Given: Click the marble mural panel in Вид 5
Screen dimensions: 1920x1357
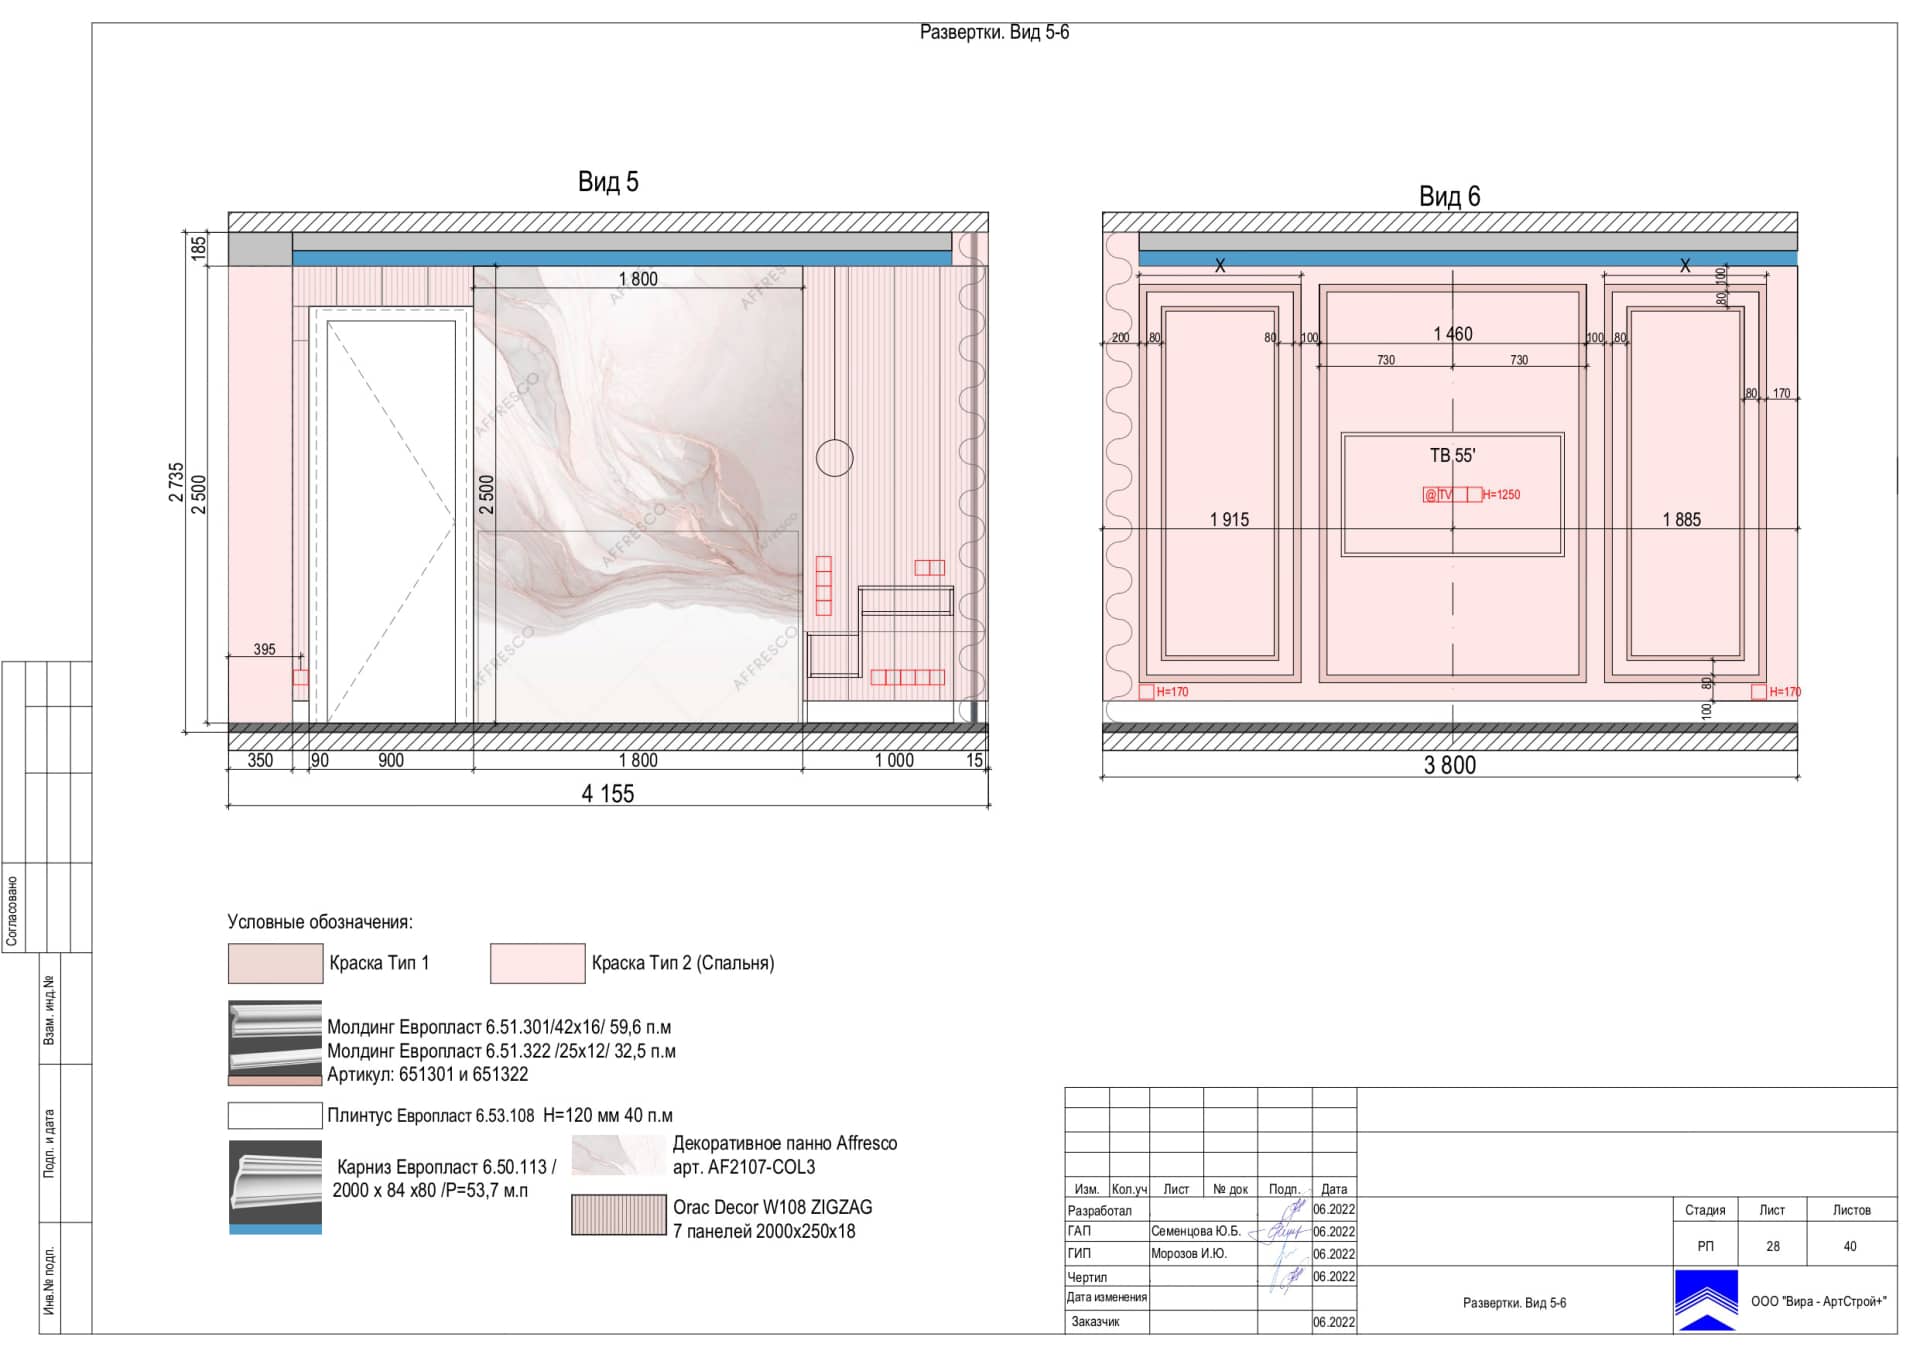Looking at the screenshot, I should (x=638, y=494).
